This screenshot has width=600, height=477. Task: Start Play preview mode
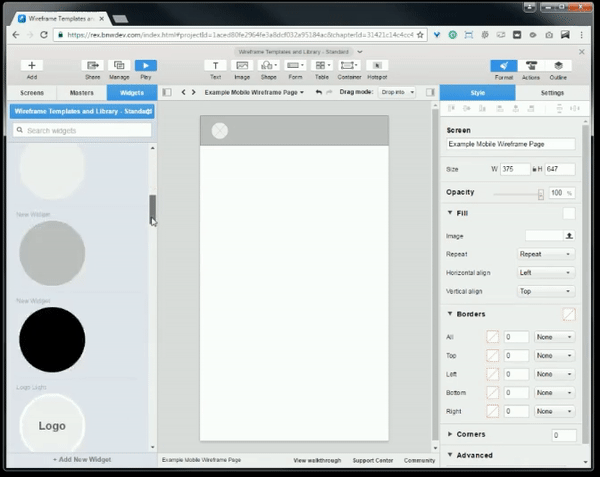tap(146, 65)
